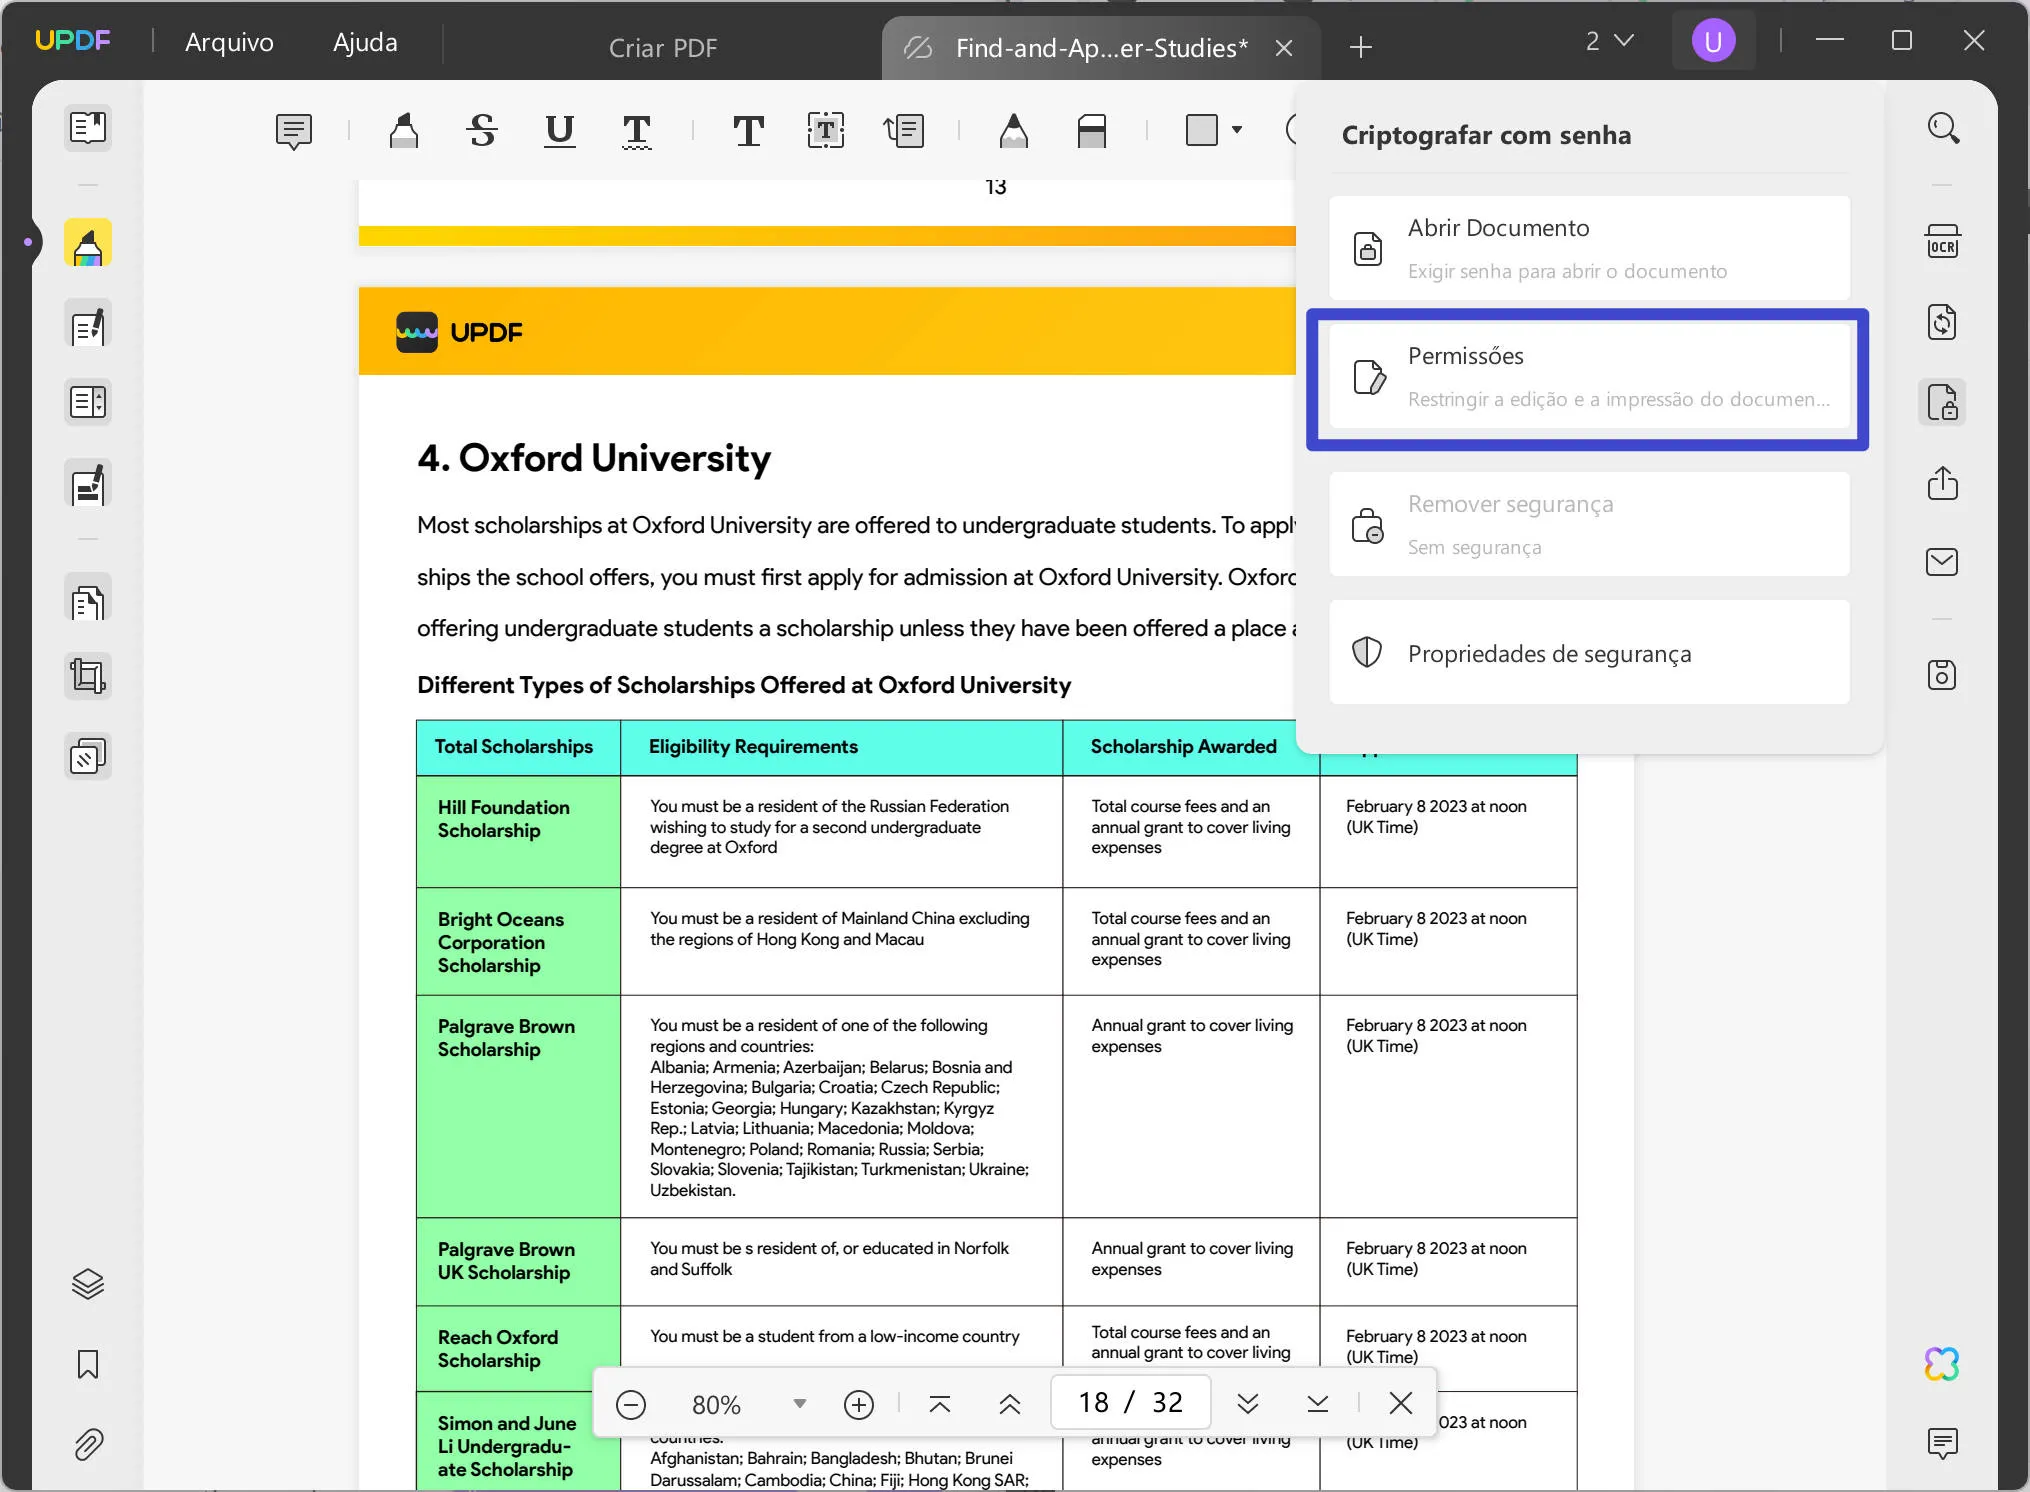Open Propriedades de segurança
The image size is (2030, 1492).
pyautogui.click(x=1590, y=653)
